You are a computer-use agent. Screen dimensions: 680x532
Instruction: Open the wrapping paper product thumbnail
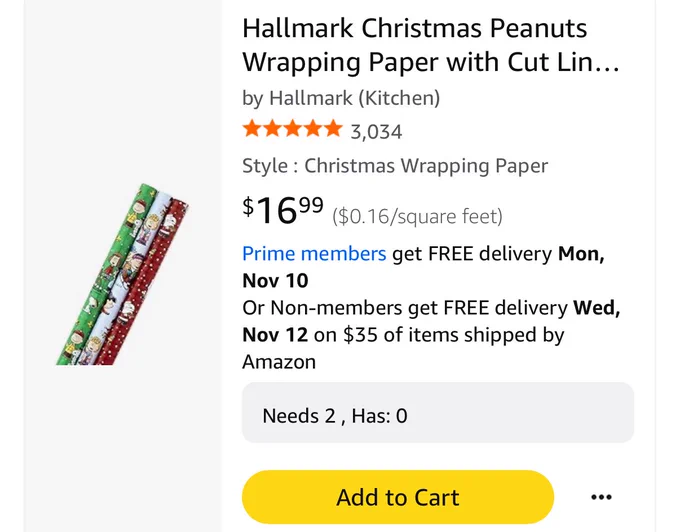(123, 273)
